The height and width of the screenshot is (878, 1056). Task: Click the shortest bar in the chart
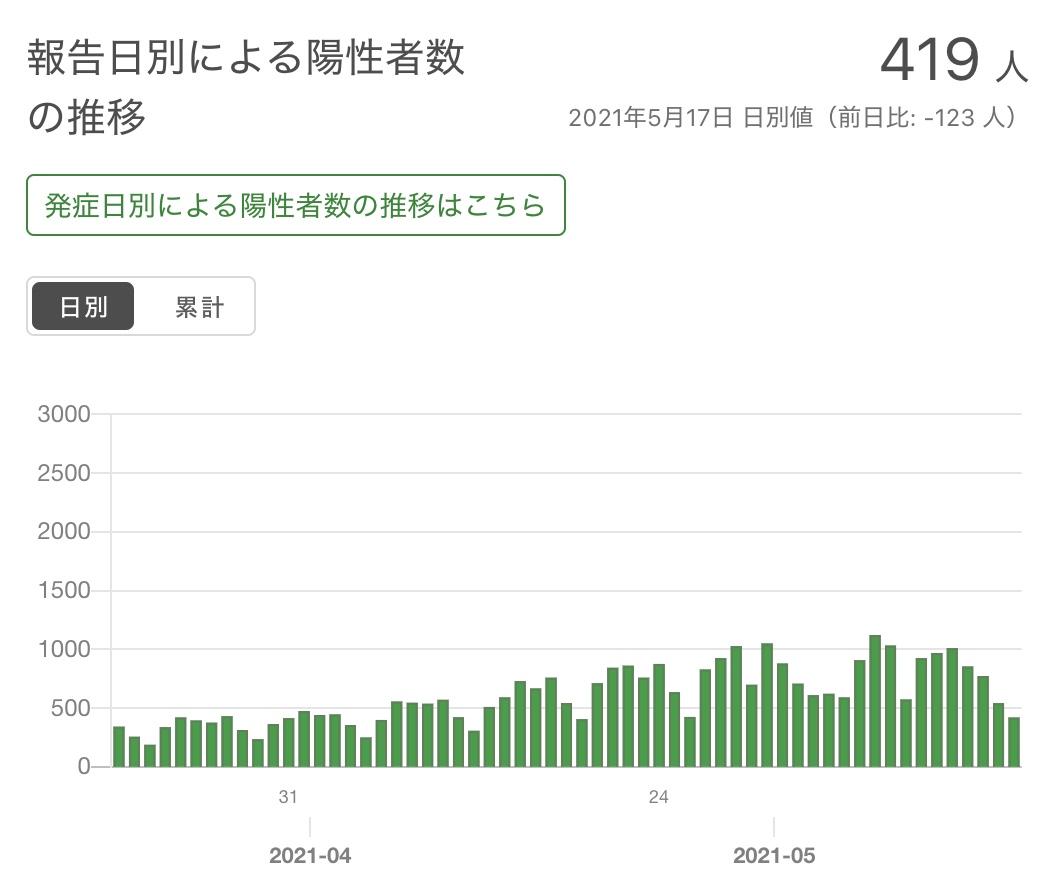coord(150,756)
